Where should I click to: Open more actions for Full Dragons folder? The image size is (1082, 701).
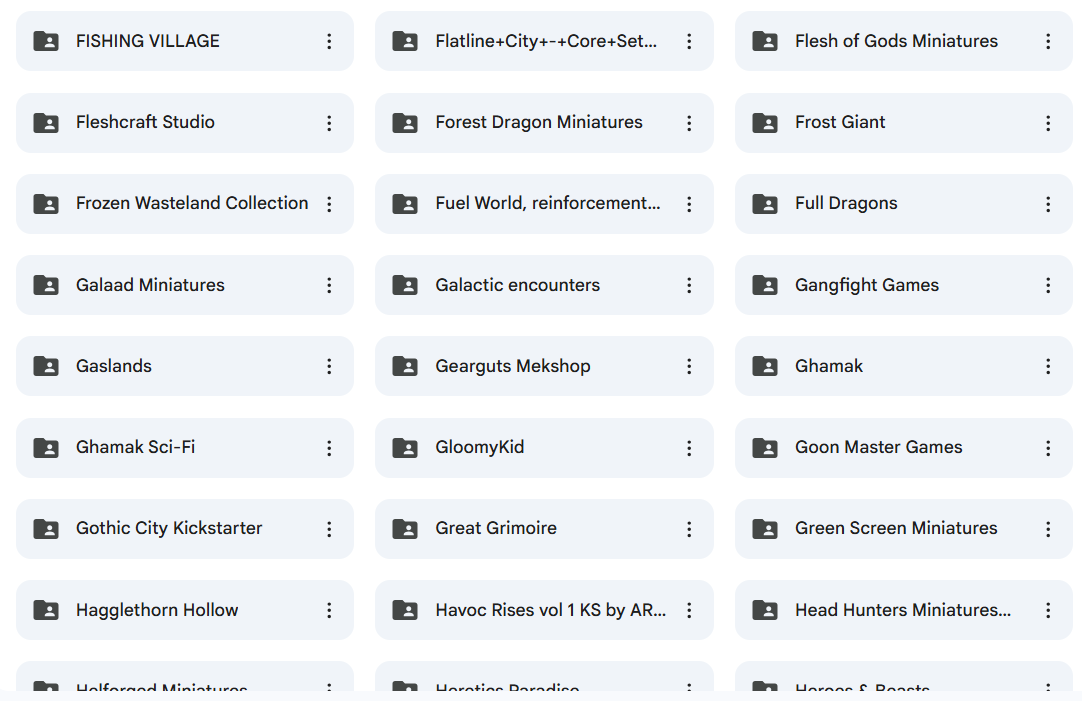tap(1048, 204)
